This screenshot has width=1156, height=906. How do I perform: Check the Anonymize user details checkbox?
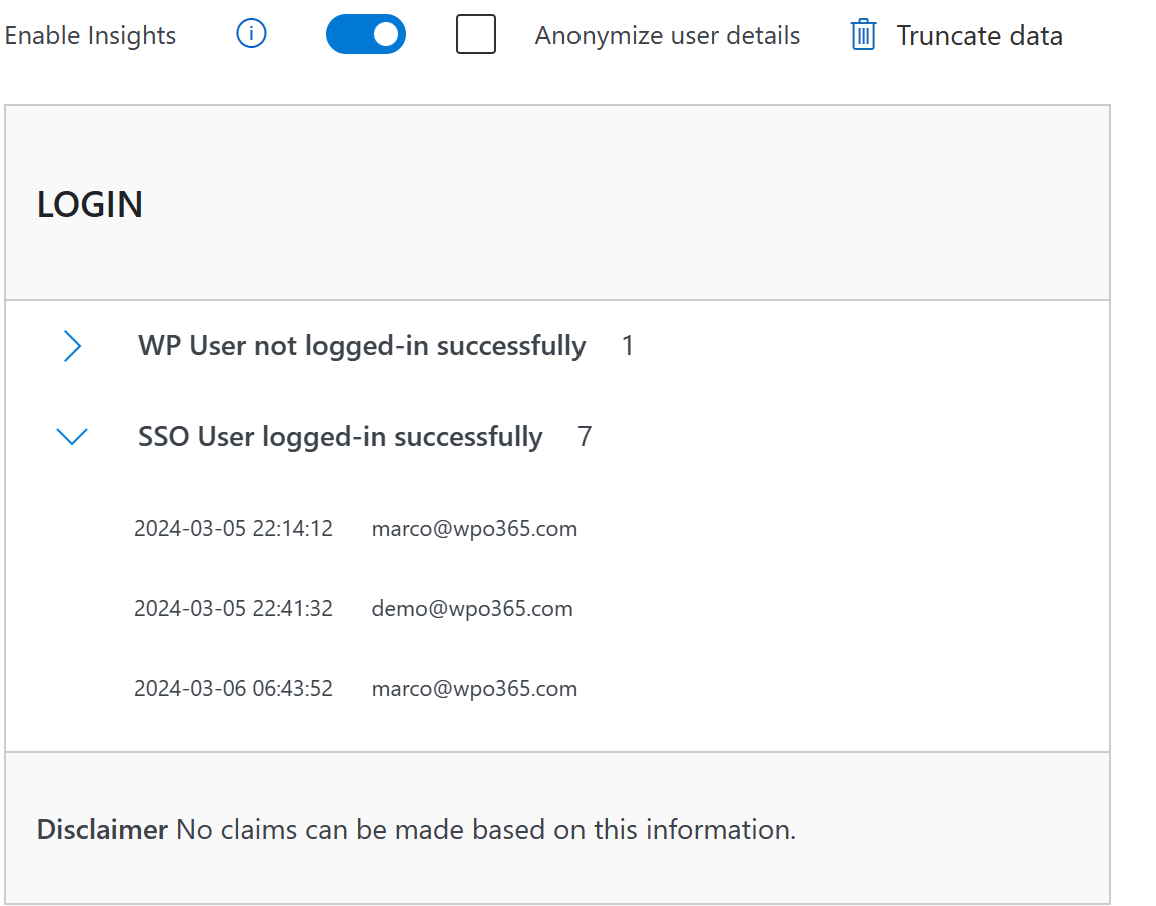pos(476,34)
